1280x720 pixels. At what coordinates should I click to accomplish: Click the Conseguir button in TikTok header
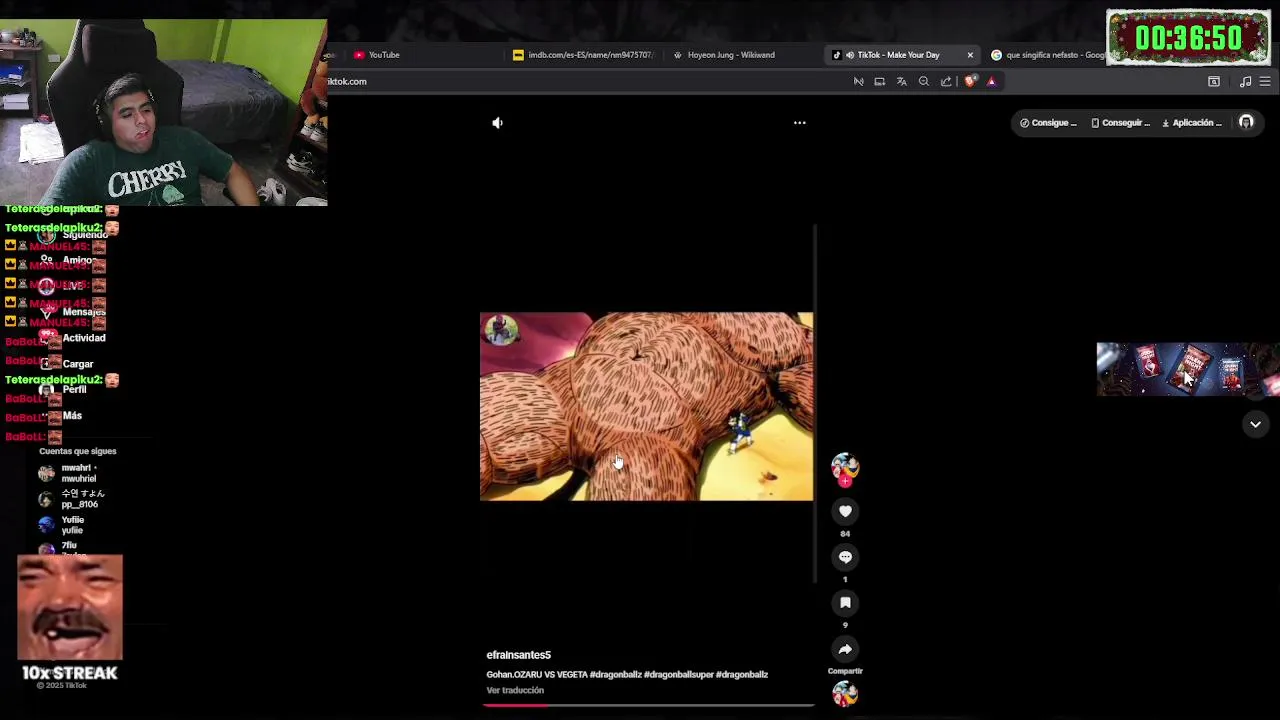(x=1121, y=123)
